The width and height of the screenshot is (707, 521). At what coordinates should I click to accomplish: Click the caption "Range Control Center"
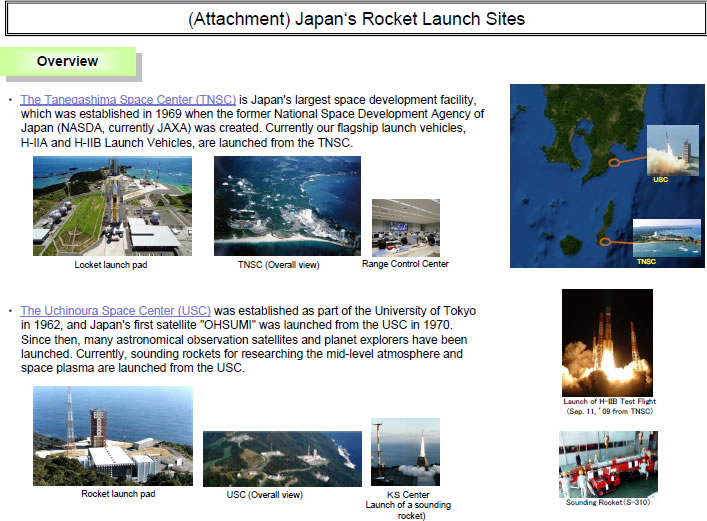(405, 264)
